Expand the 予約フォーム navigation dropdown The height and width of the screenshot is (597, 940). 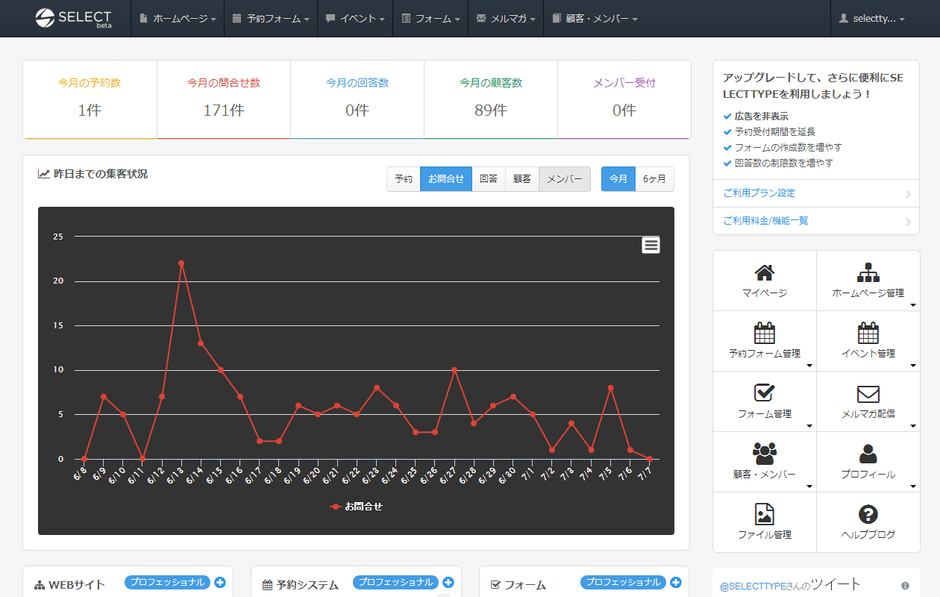pyautogui.click(x=272, y=19)
